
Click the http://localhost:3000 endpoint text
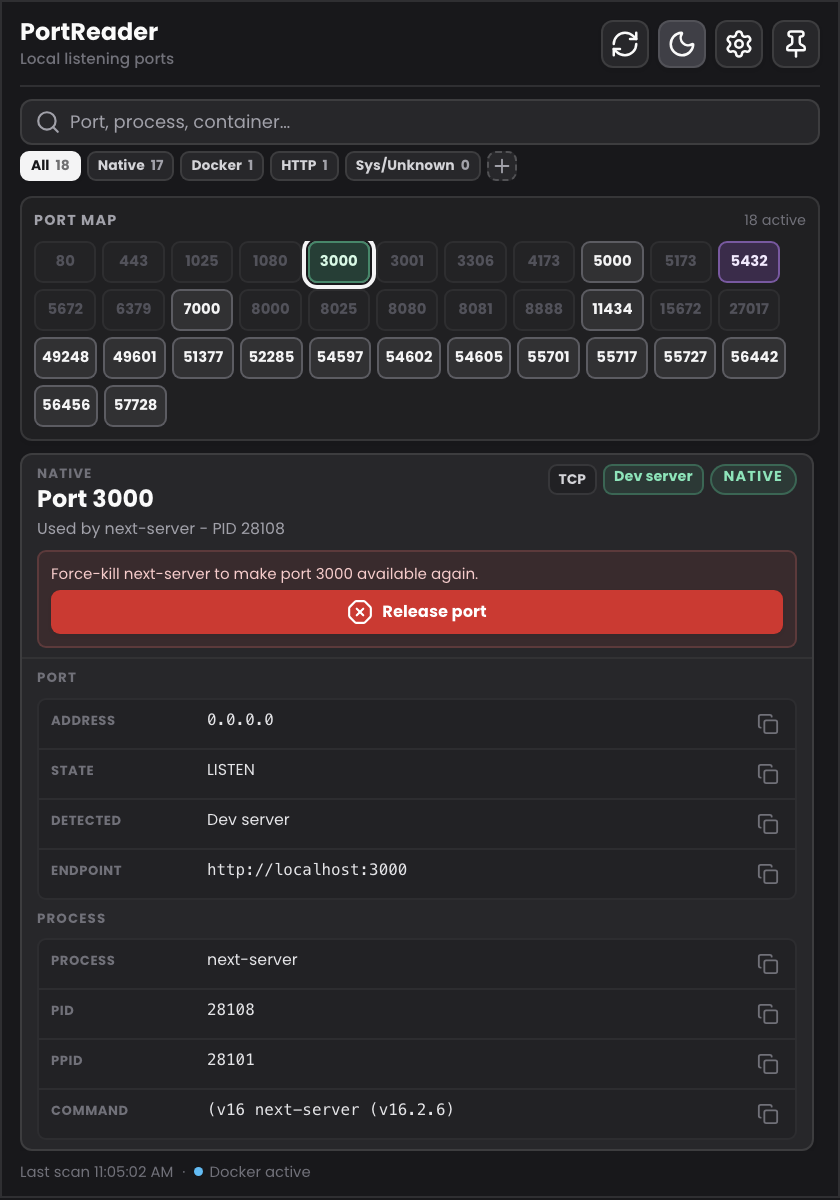pos(307,870)
